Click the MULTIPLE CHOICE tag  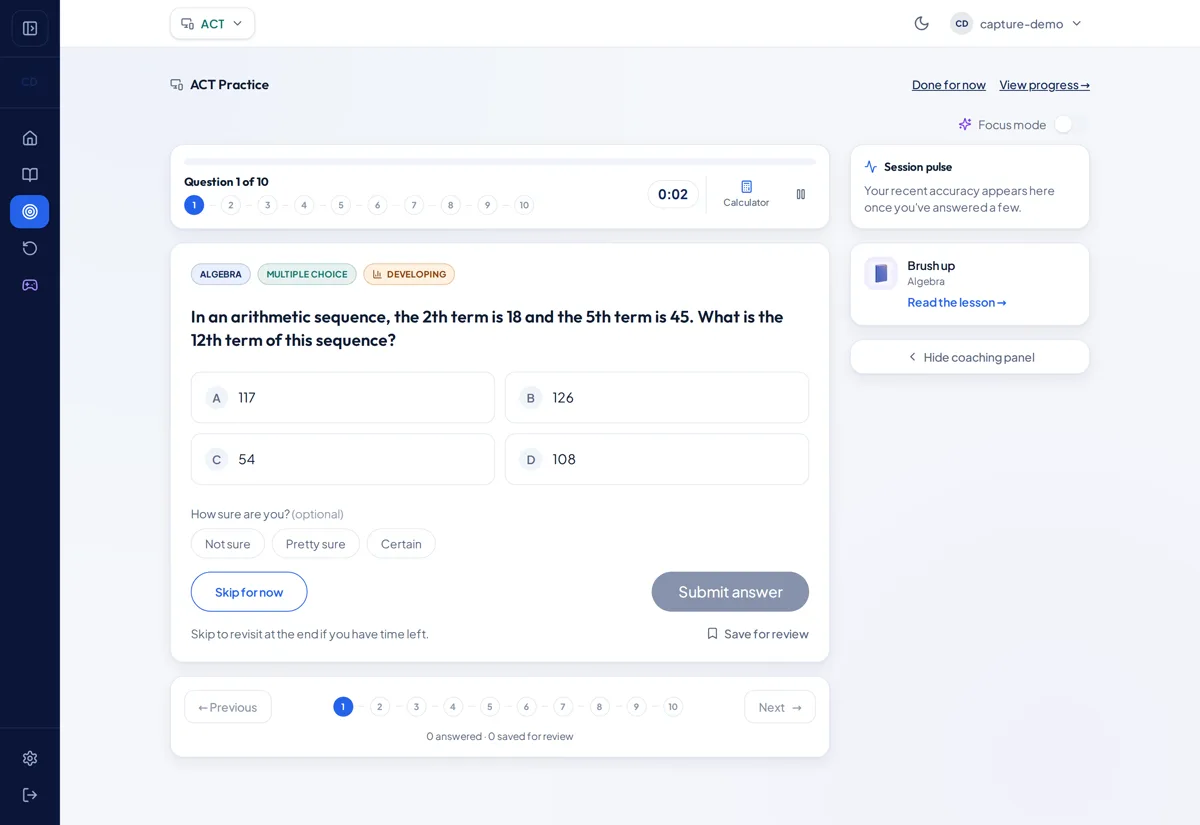point(307,274)
